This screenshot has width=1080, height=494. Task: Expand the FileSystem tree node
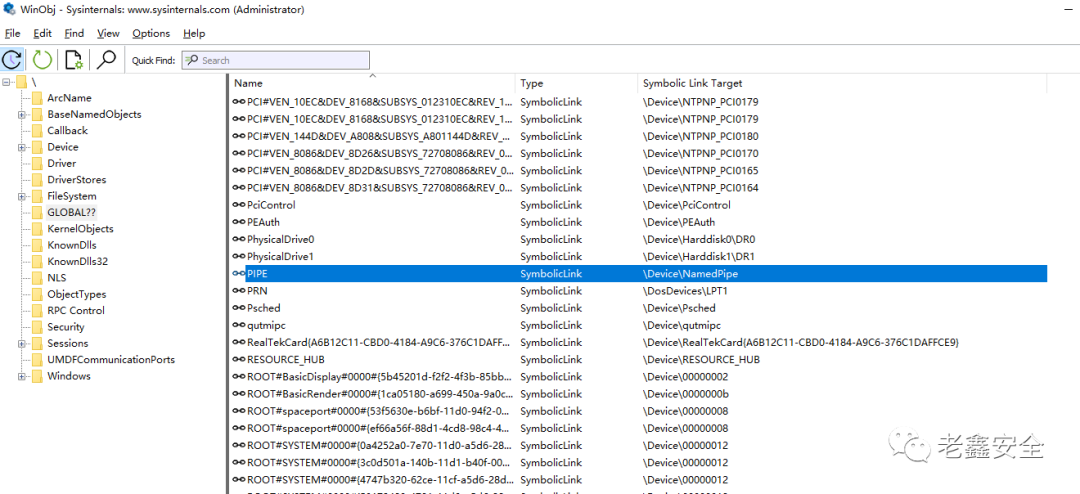coord(23,196)
